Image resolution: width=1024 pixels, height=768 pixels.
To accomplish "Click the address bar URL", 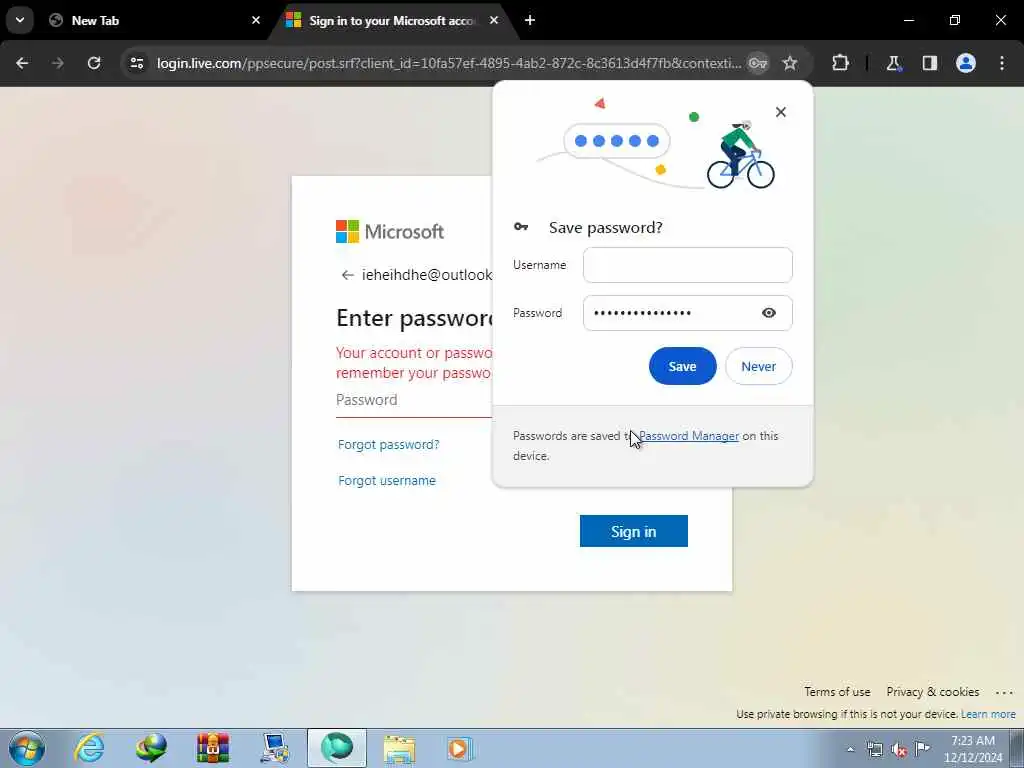I will point(449,63).
